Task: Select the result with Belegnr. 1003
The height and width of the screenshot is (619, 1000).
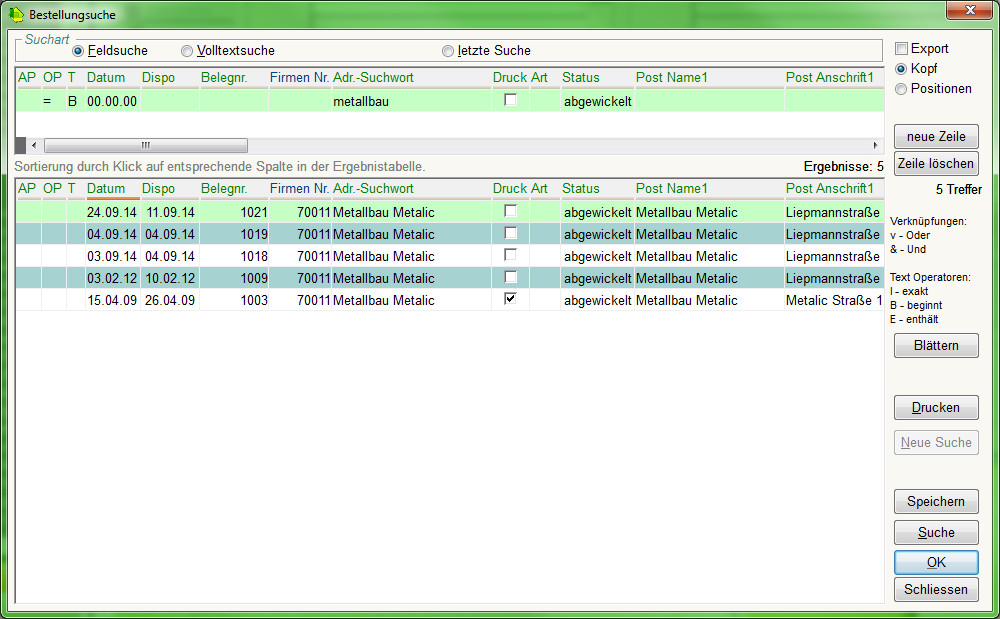Action: pos(450,300)
